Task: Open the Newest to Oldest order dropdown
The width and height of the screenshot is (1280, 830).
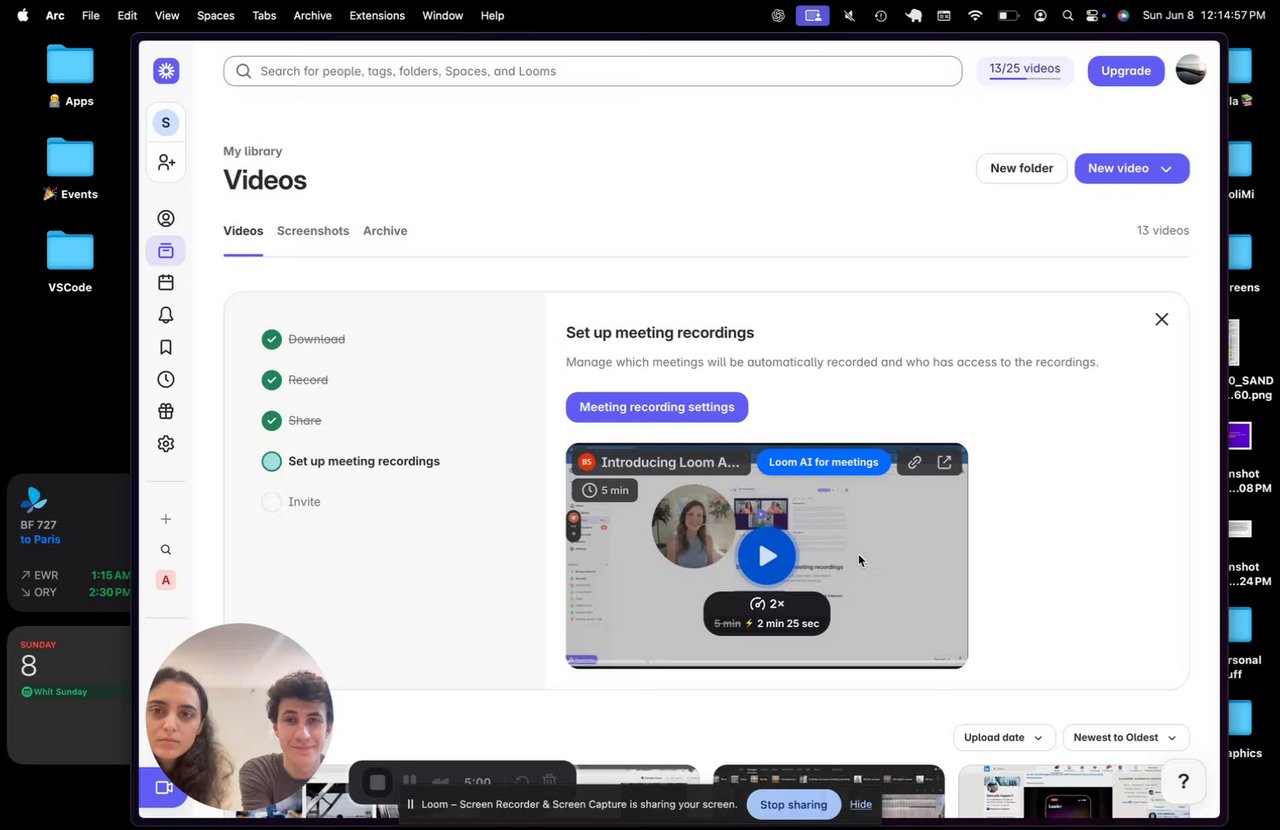Action: tap(1126, 738)
